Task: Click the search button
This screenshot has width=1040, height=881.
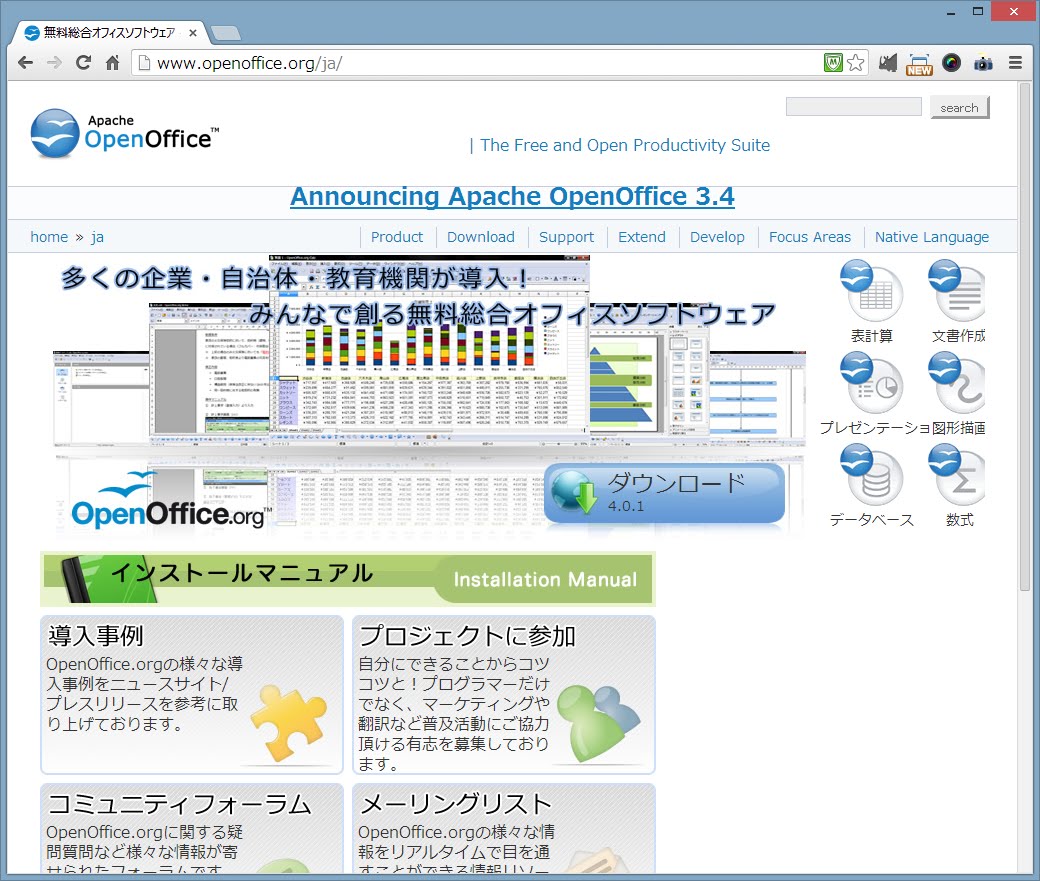Action: click(x=959, y=107)
